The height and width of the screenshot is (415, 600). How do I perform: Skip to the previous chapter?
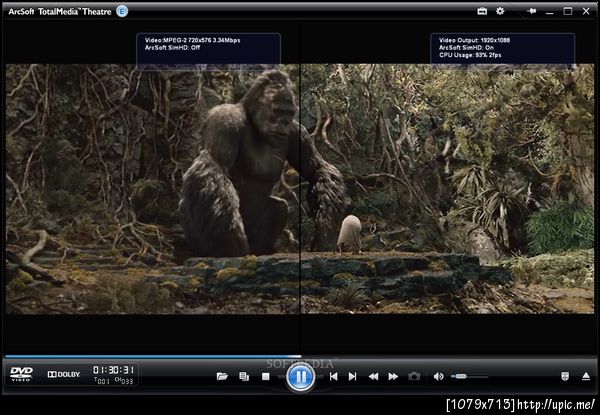click(334, 377)
